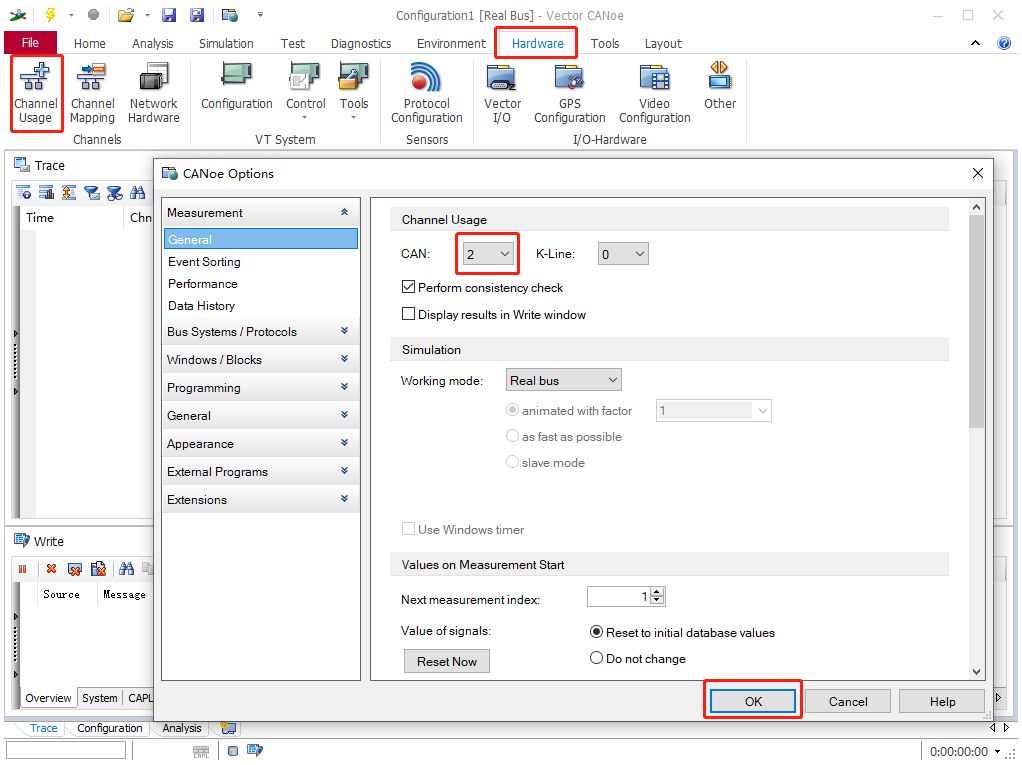The image size is (1022, 765).
Task: Click the open folder icon in title bar
Action: point(126,15)
